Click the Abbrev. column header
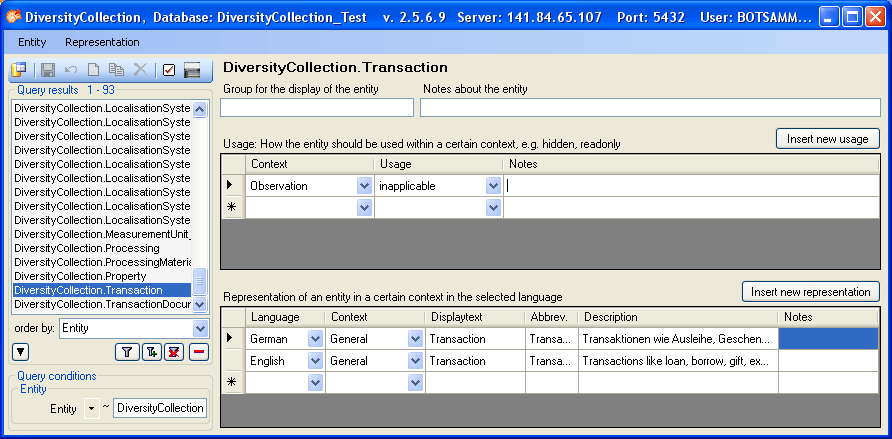Viewport: 892px width, 439px height. point(552,317)
